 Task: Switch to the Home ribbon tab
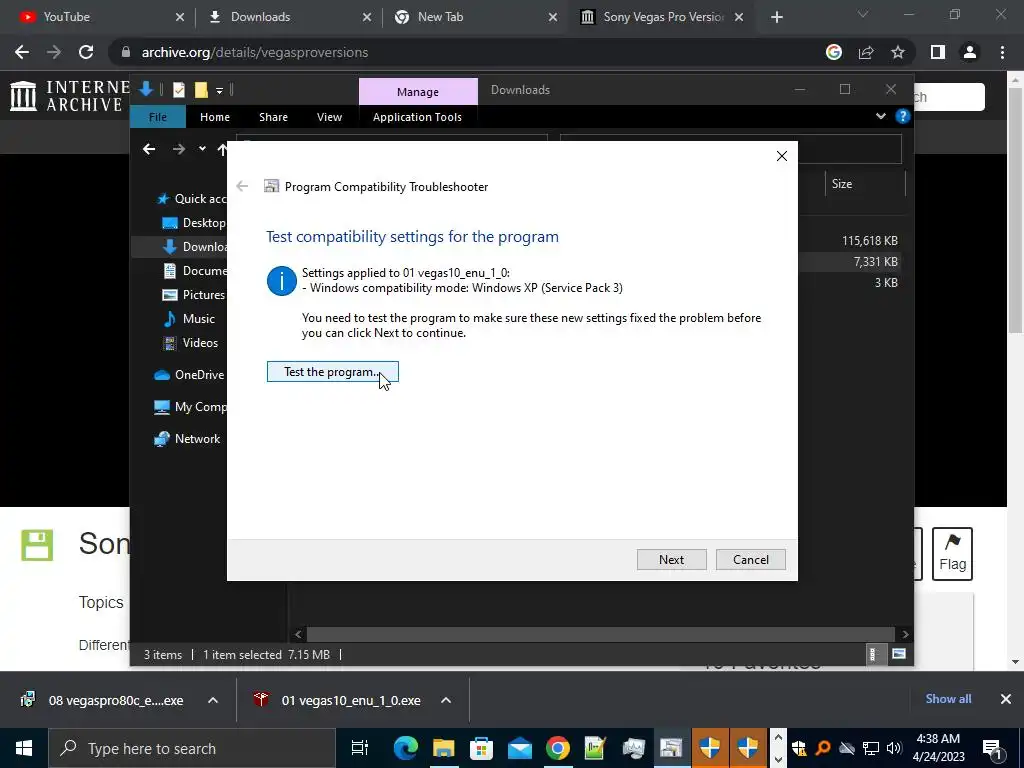click(215, 117)
